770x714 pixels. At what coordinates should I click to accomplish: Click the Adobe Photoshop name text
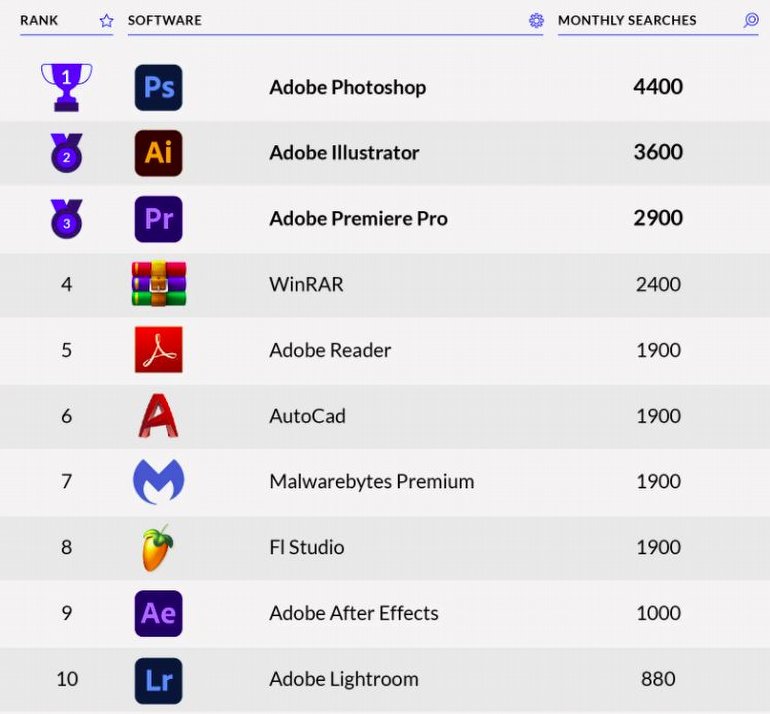coord(347,87)
